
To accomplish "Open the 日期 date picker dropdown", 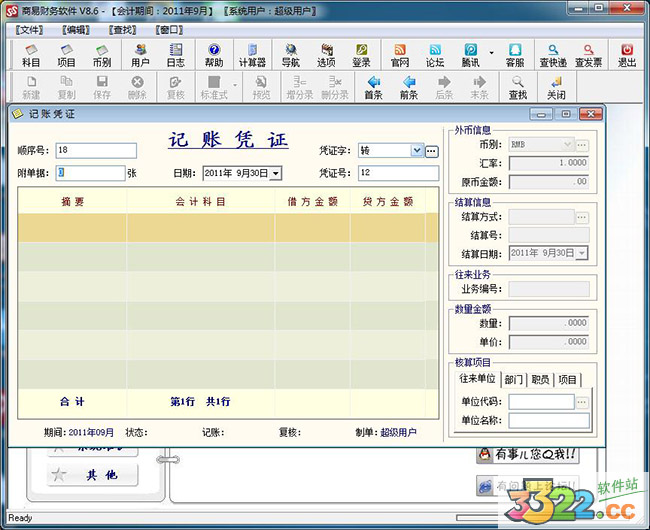I will click(276, 173).
